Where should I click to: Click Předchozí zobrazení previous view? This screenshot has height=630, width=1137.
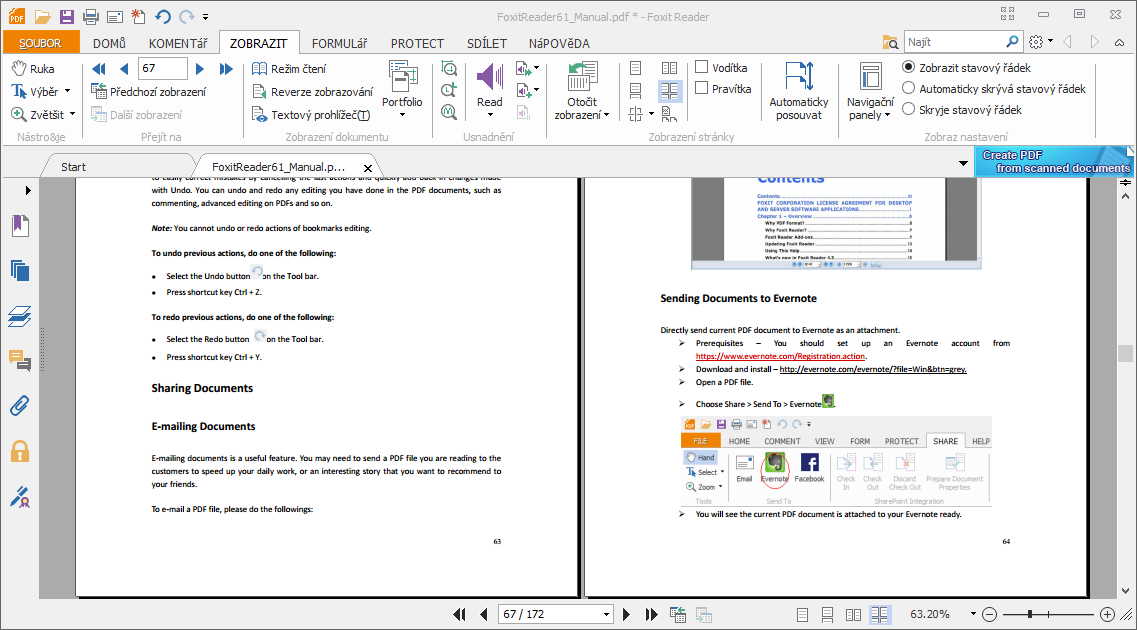point(149,92)
